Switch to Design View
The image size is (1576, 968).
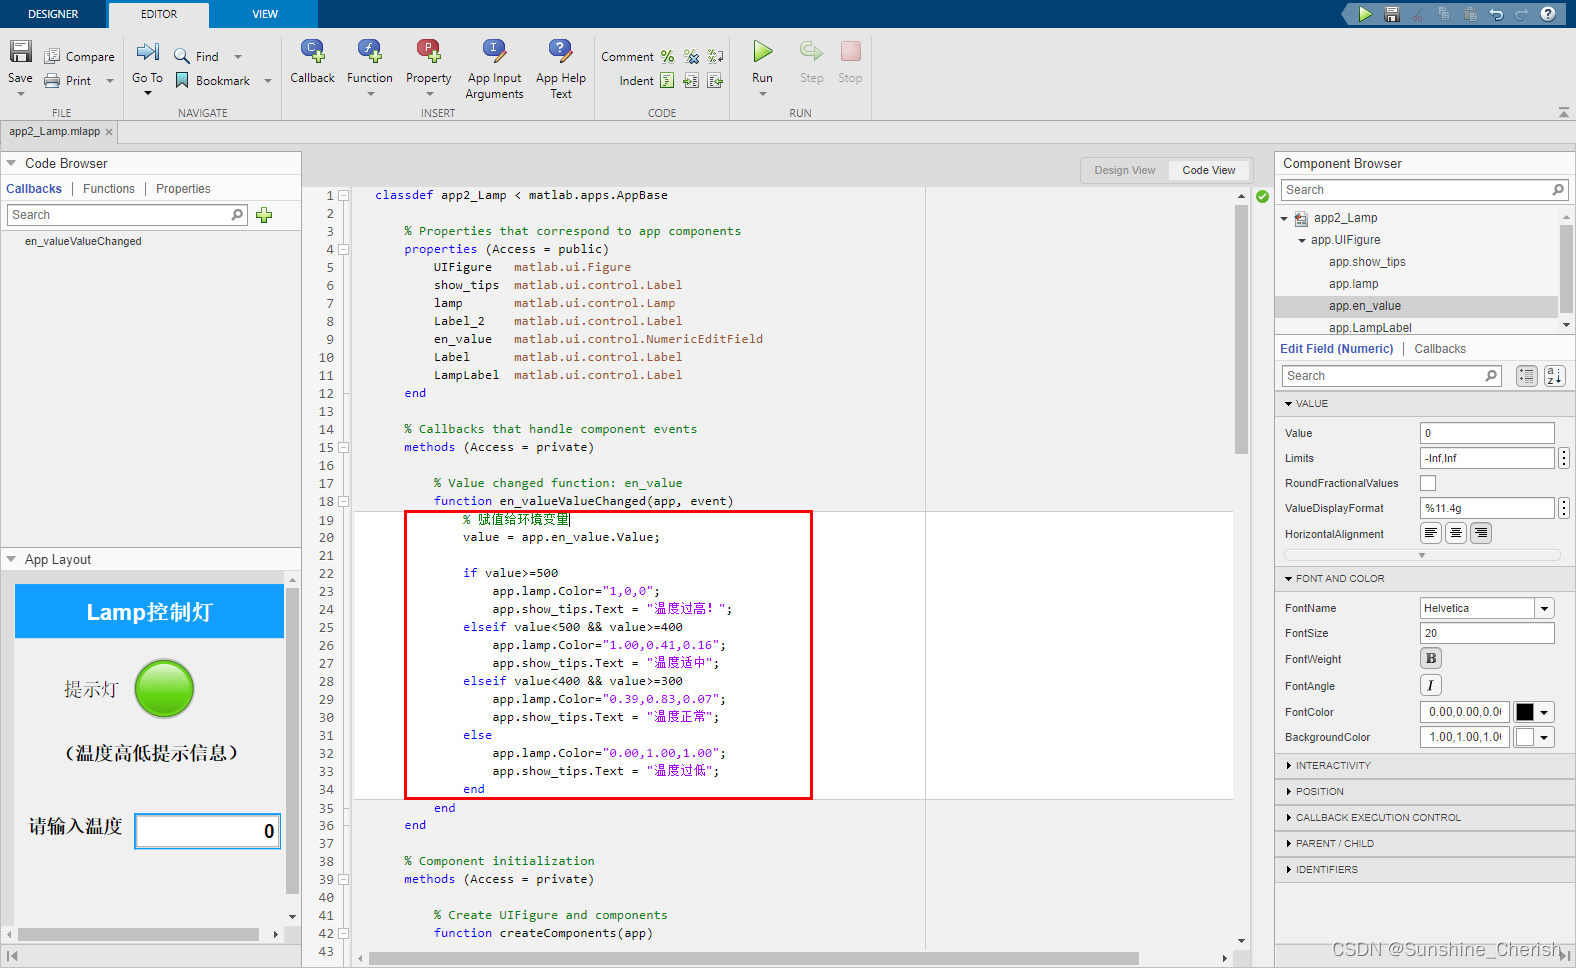[1124, 170]
